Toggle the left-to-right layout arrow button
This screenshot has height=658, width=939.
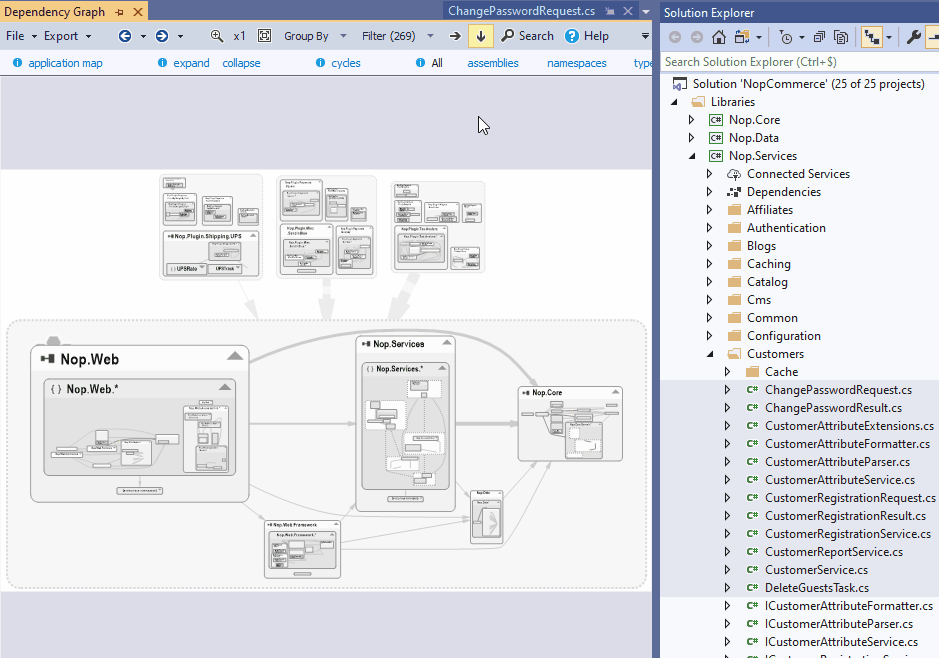(x=455, y=36)
